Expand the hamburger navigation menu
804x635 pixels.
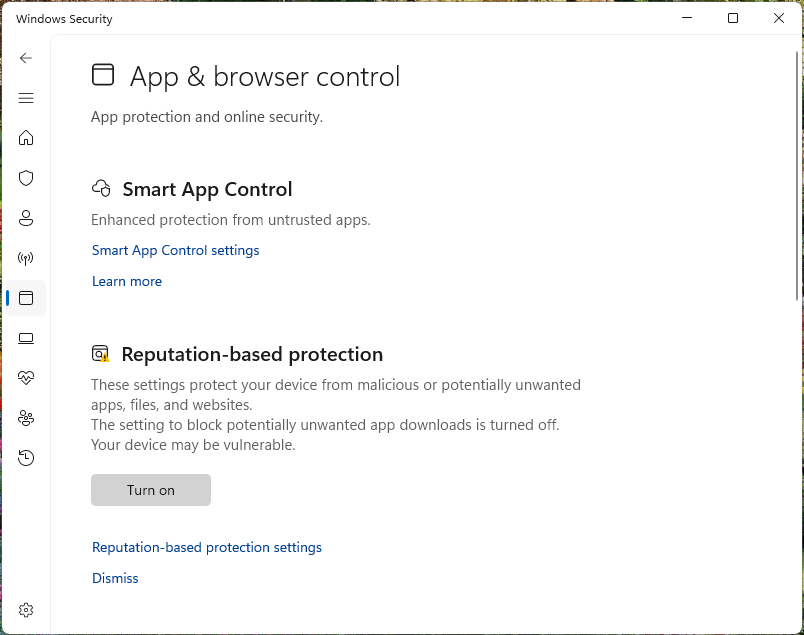click(x=26, y=98)
